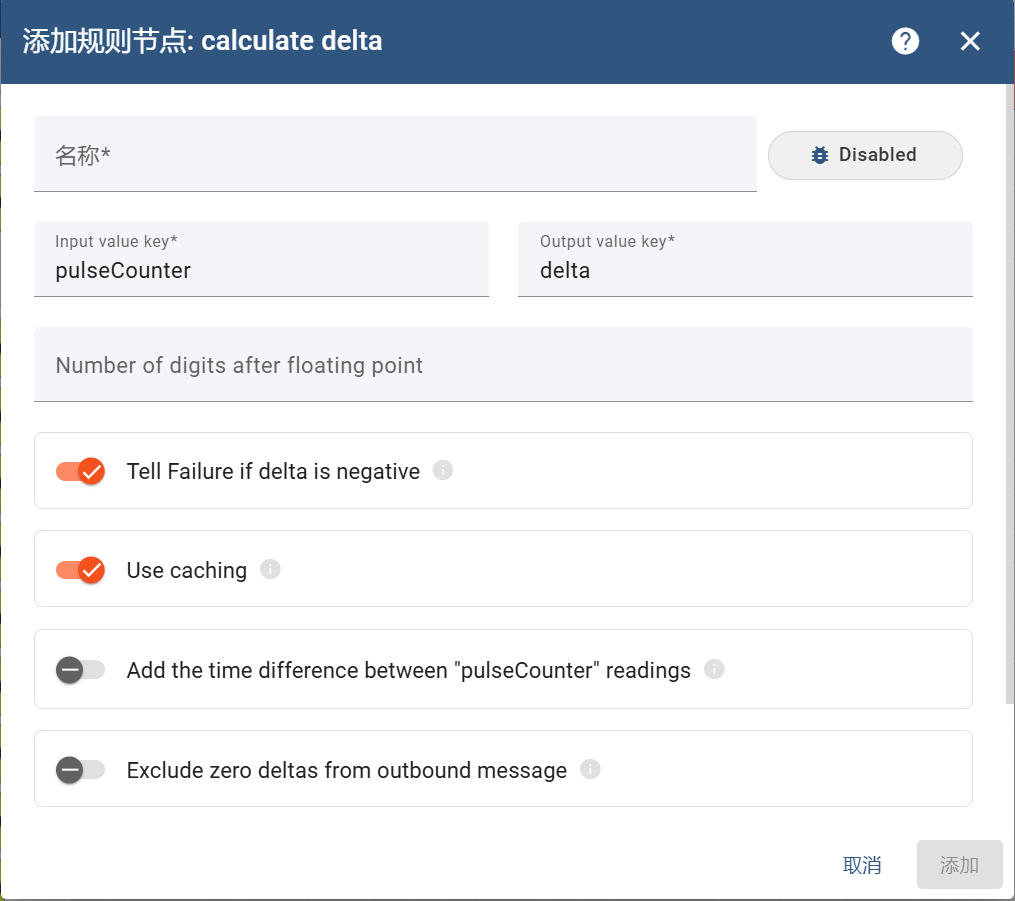Disable Tell Failure if delta is negative
This screenshot has width=1015, height=901.
[x=81, y=471]
